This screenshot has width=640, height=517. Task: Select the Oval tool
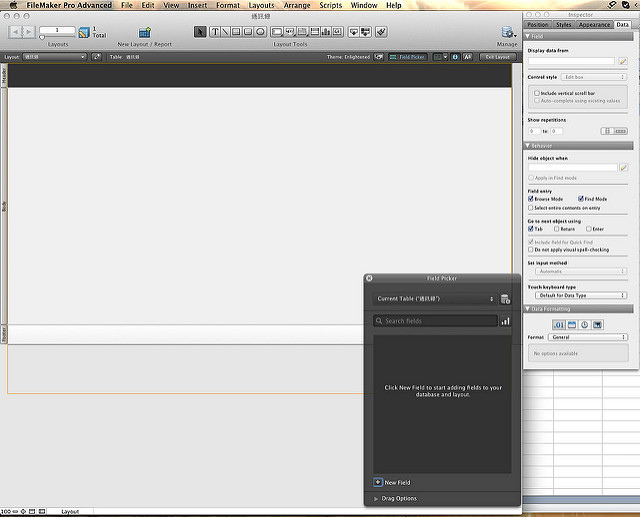260,32
